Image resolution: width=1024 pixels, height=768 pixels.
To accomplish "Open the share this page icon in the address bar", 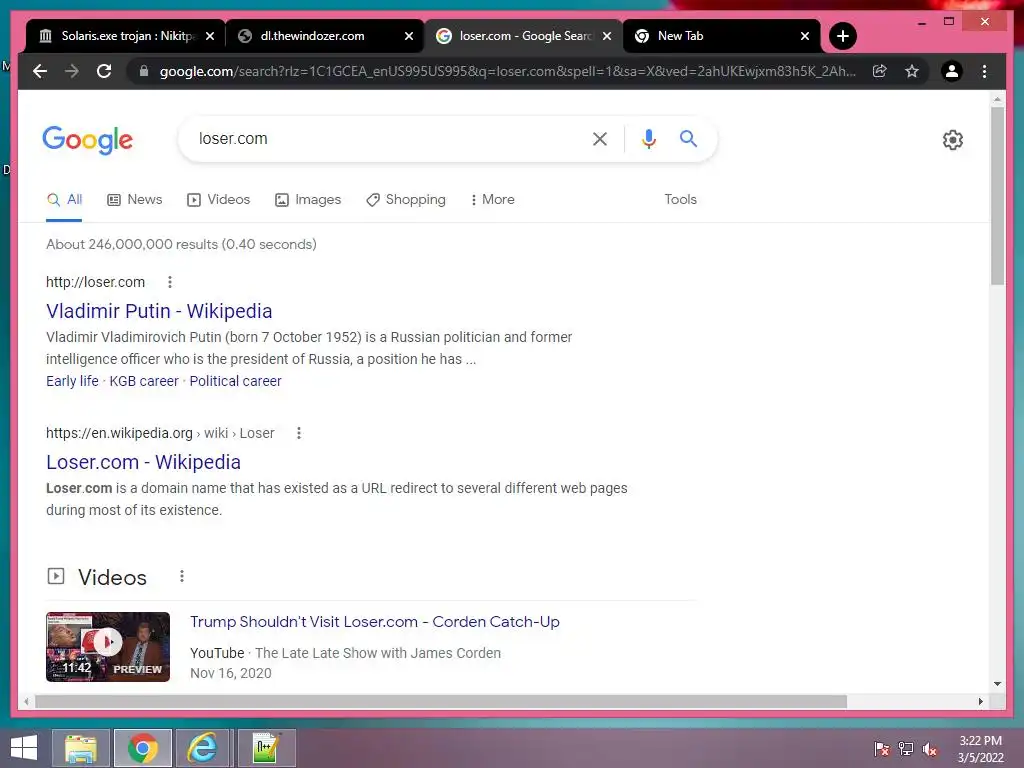I will pyautogui.click(x=880, y=71).
